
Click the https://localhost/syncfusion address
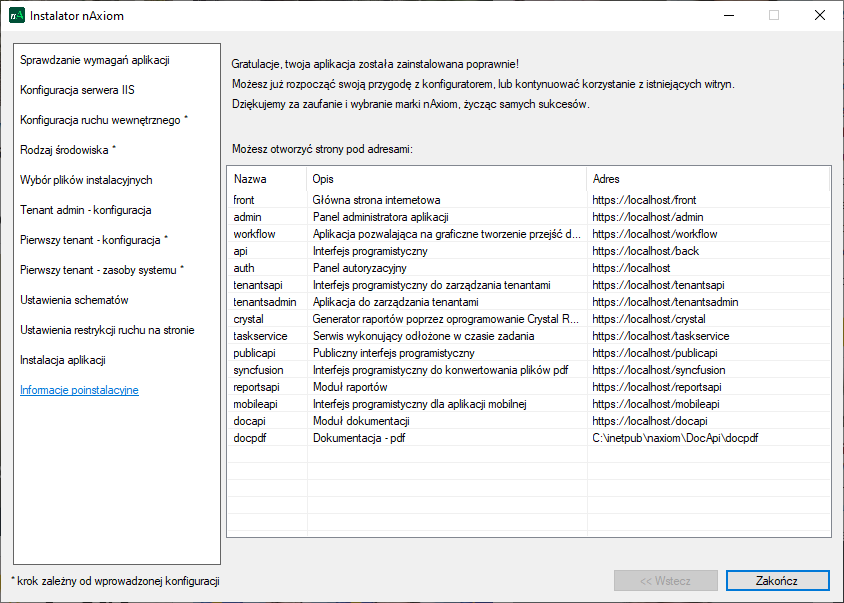[x=659, y=370]
